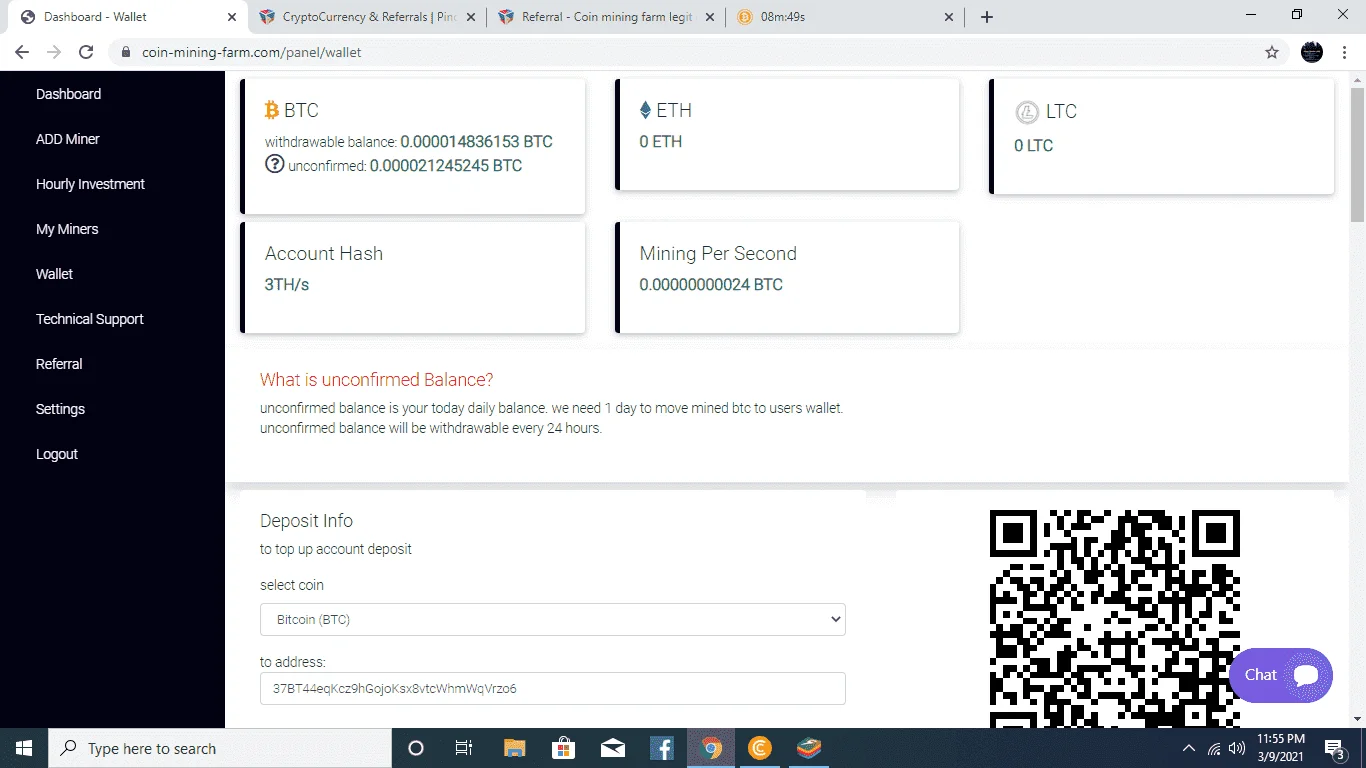Open the taskbar clock showing 11:55 PM
Image resolution: width=1366 pixels, height=768 pixels.
pos(1281,748)
